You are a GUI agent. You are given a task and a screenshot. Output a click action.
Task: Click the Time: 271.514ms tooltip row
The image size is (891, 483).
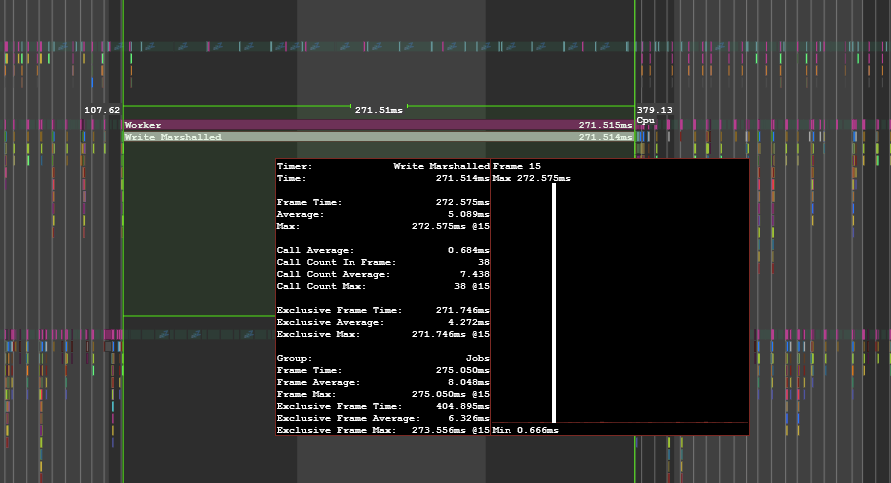click(383, 178)
